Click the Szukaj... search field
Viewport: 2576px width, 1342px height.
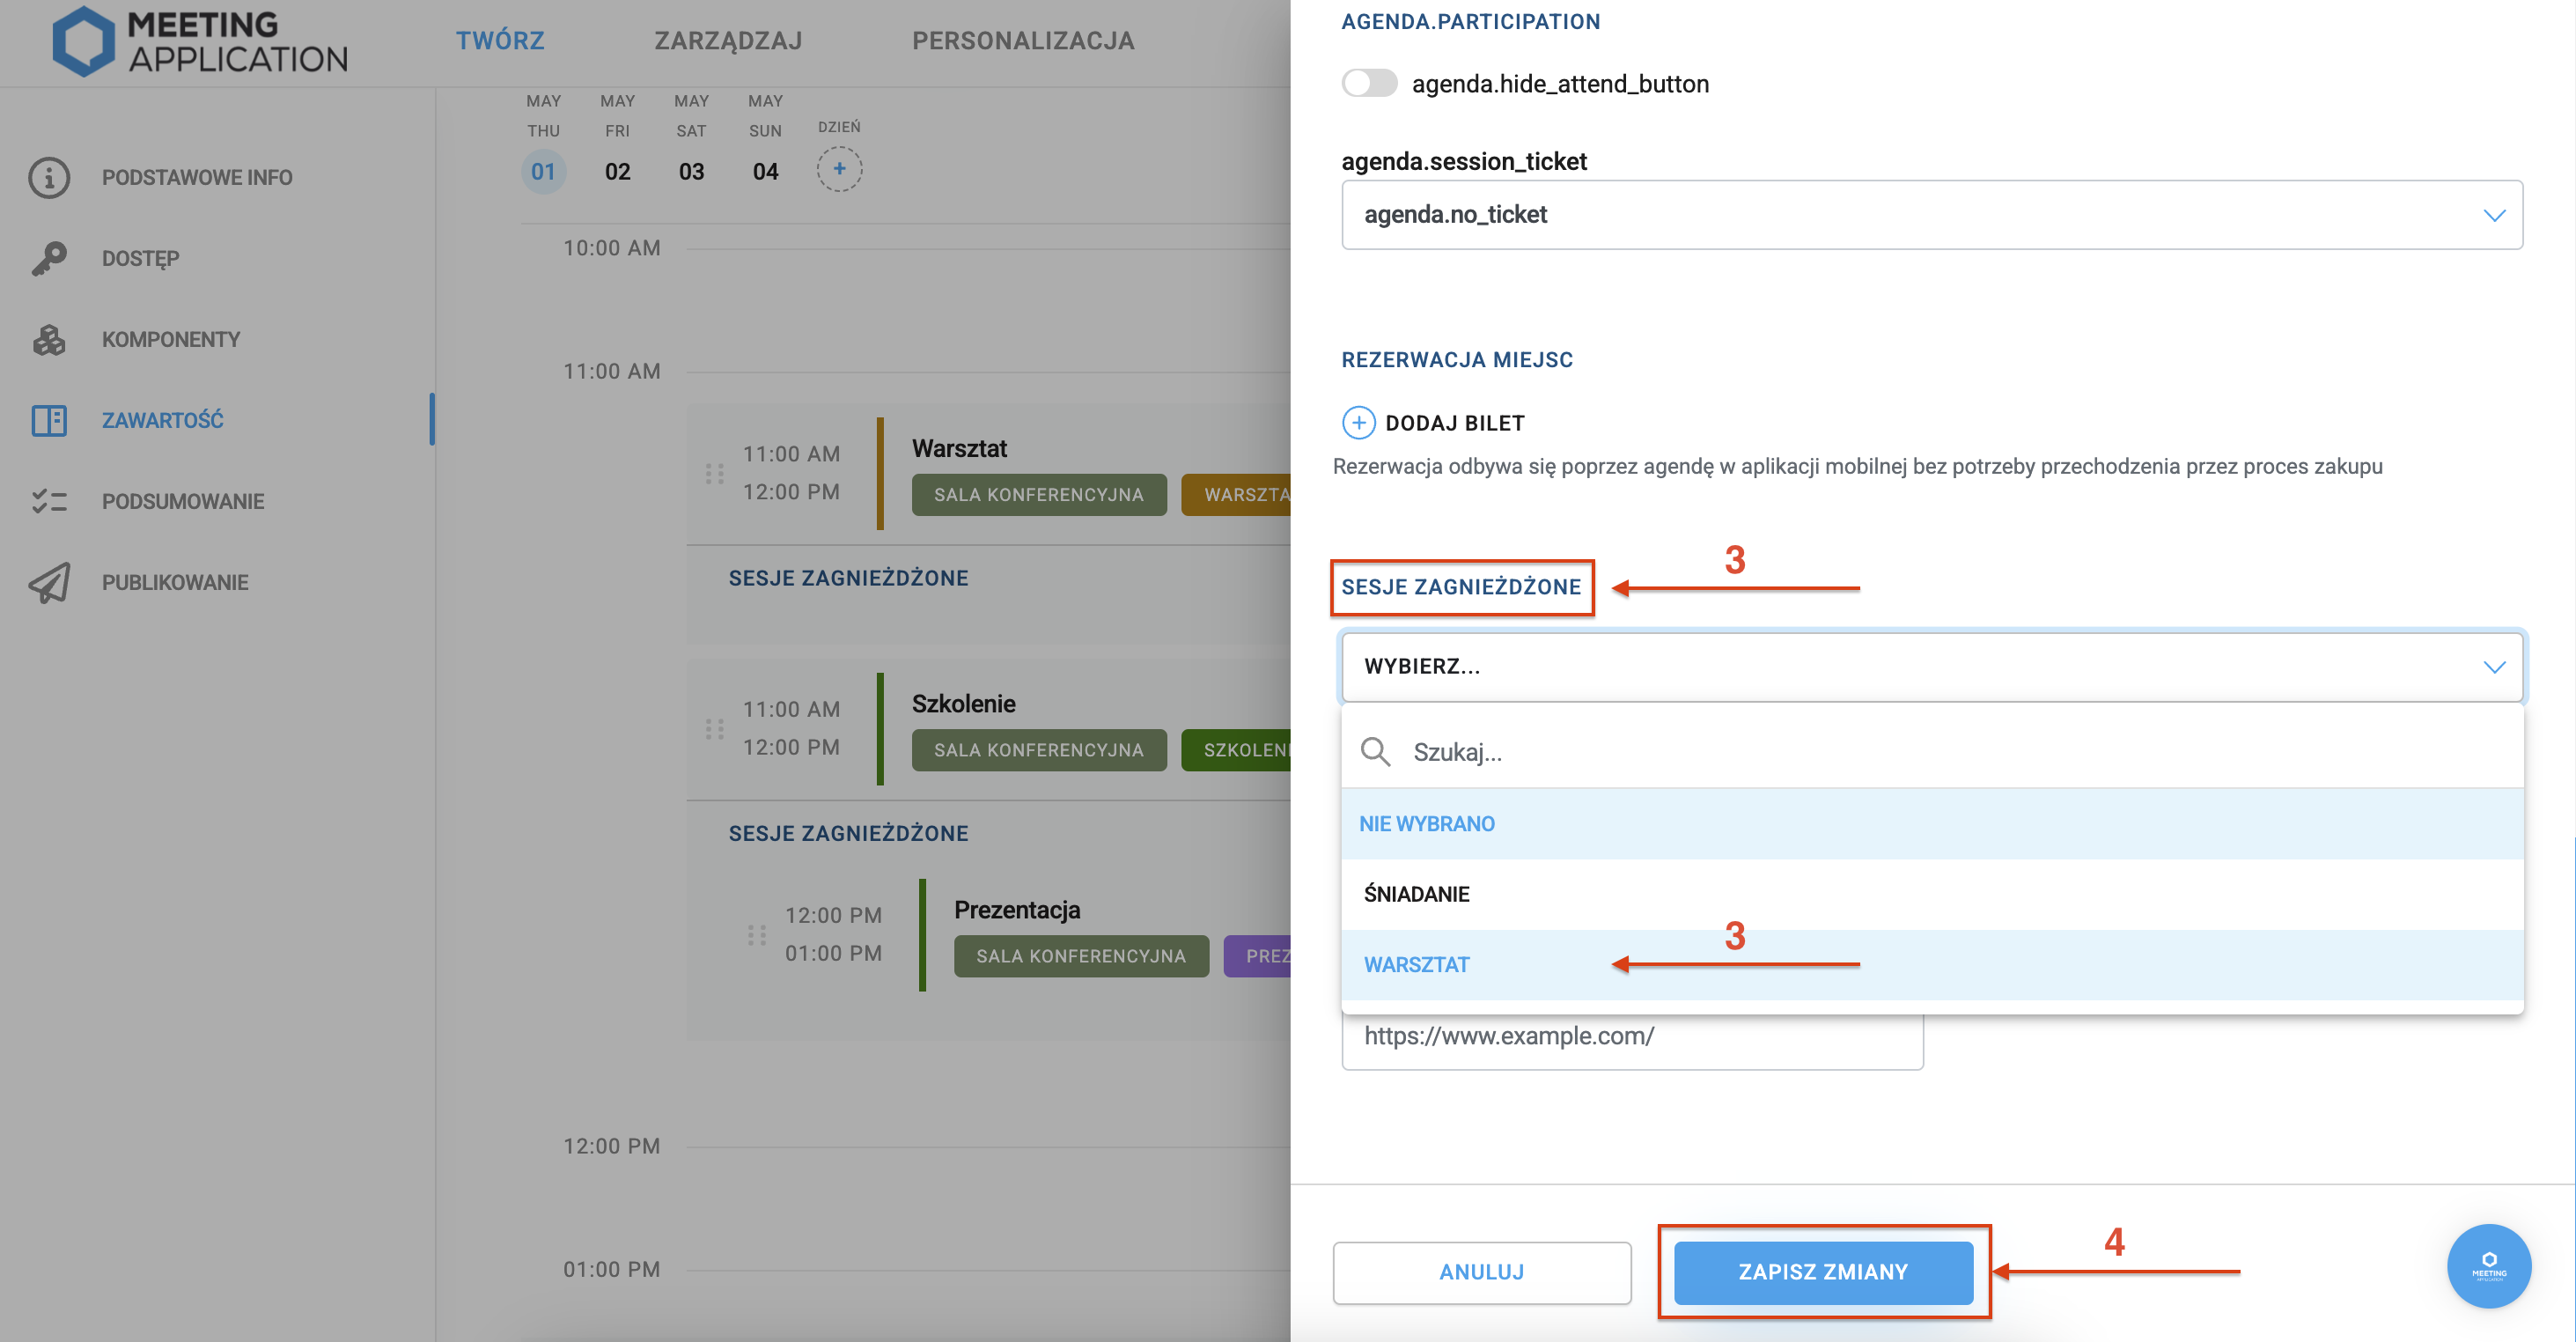tap(1931, 751)
